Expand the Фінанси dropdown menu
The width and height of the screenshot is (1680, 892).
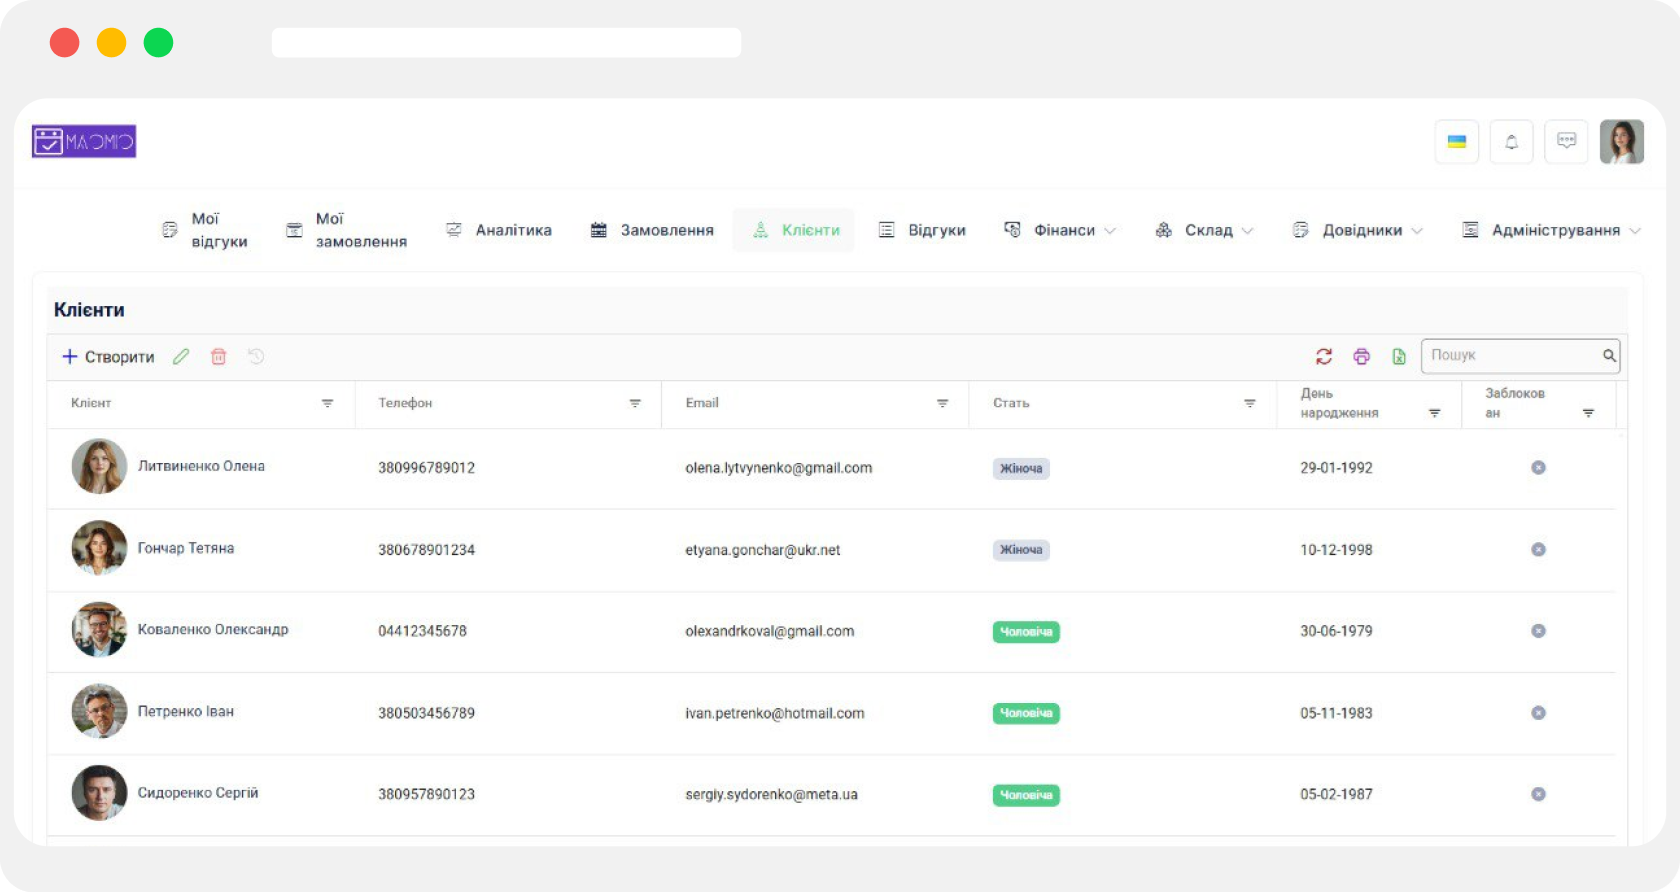coord(1062,231)
